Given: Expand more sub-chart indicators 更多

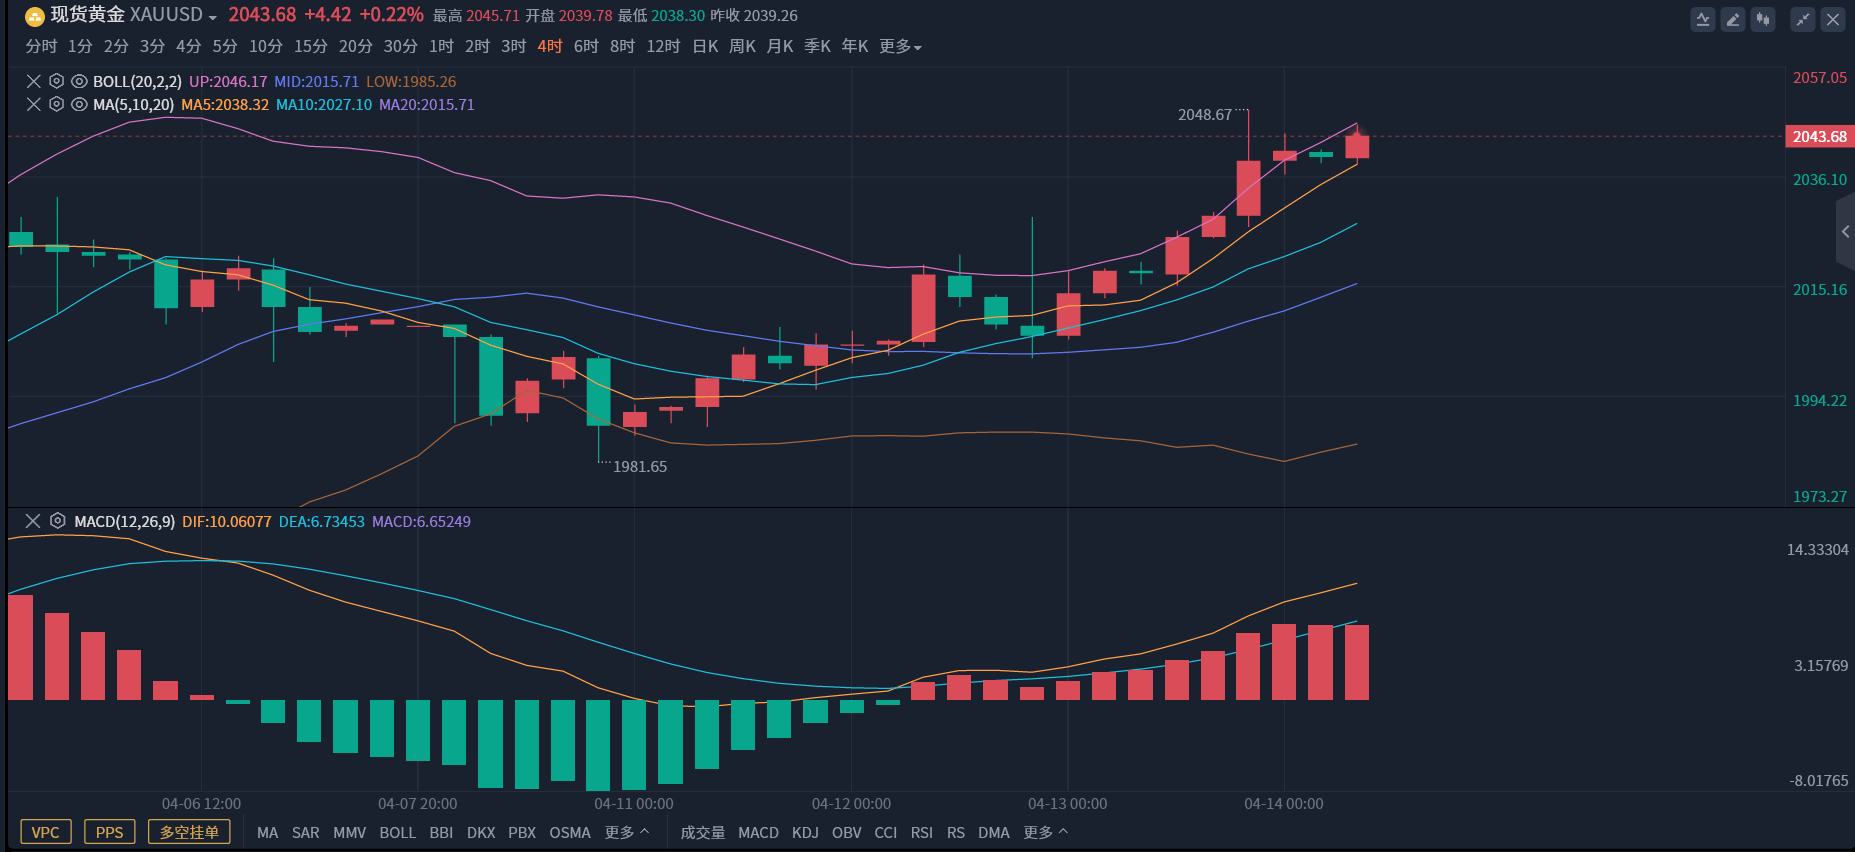Looking at the screenshot, I should pyautogui.click(x=1046, y=832).
